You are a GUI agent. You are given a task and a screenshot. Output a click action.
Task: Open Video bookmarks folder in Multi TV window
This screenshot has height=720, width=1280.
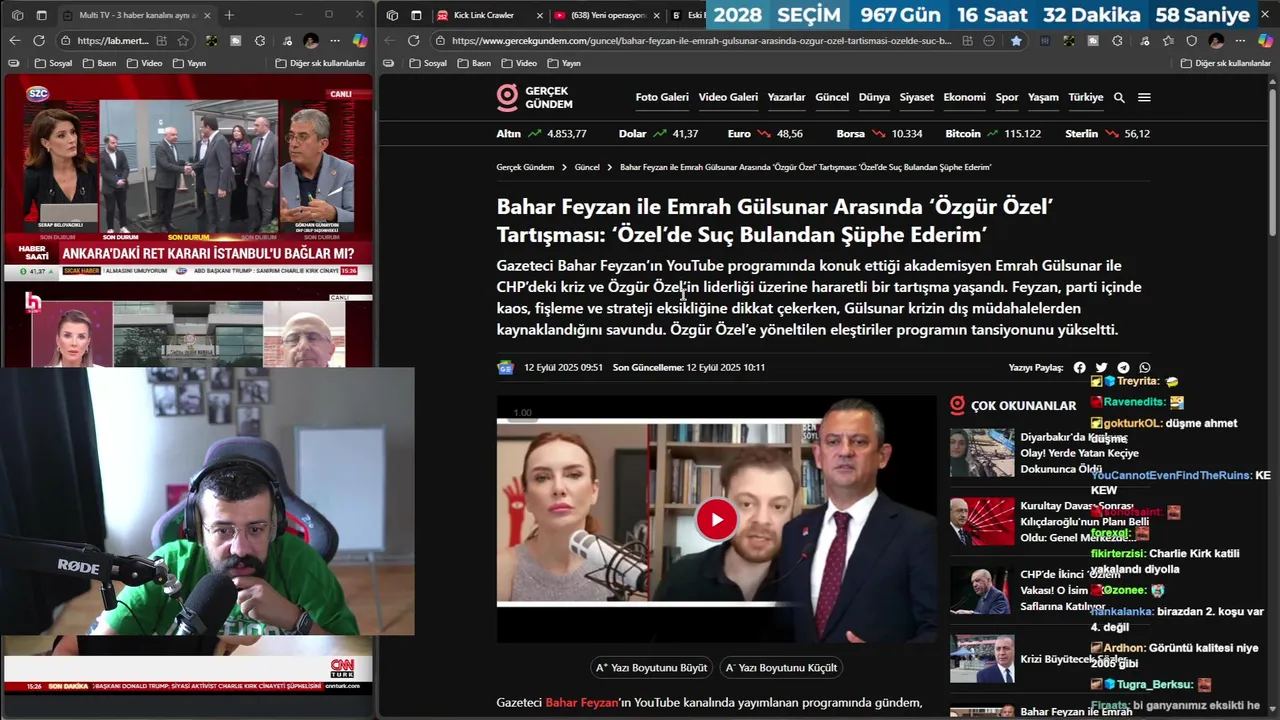[144, 63]
